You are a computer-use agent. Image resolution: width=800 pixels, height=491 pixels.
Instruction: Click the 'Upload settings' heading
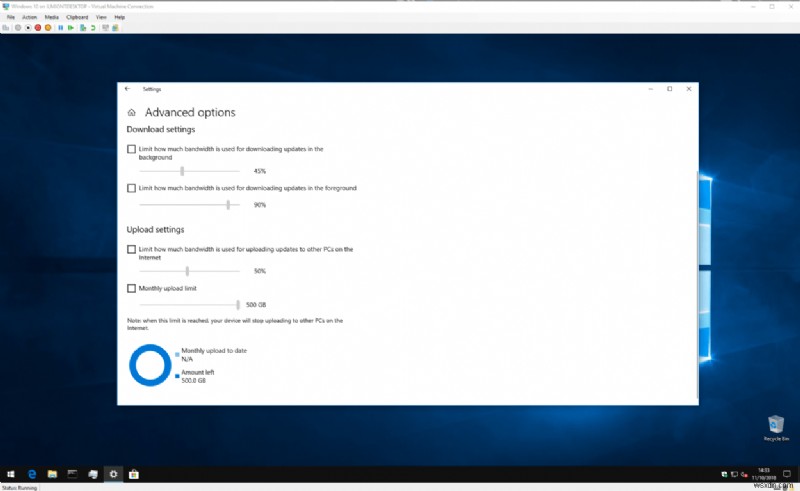point(155,230)
